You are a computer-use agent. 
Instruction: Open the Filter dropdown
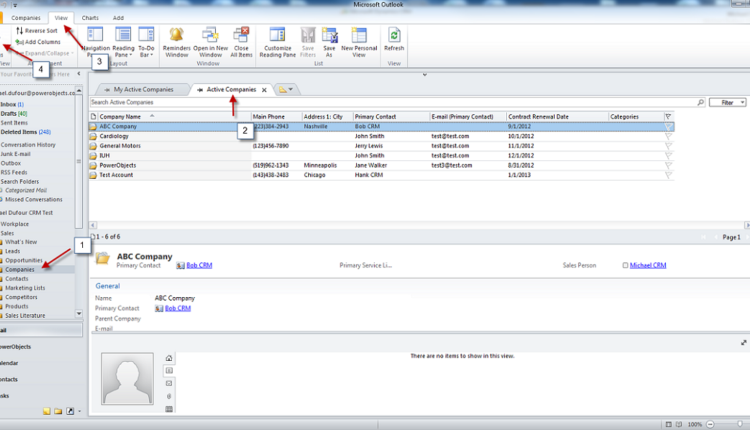click(728, 102)
